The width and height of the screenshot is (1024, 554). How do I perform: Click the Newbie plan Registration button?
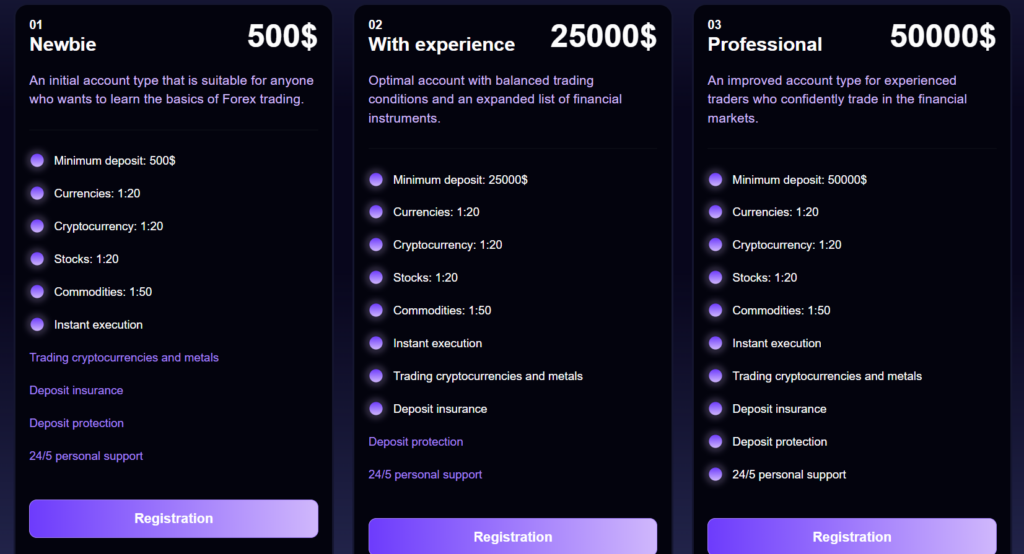click(x=173, y=518)
